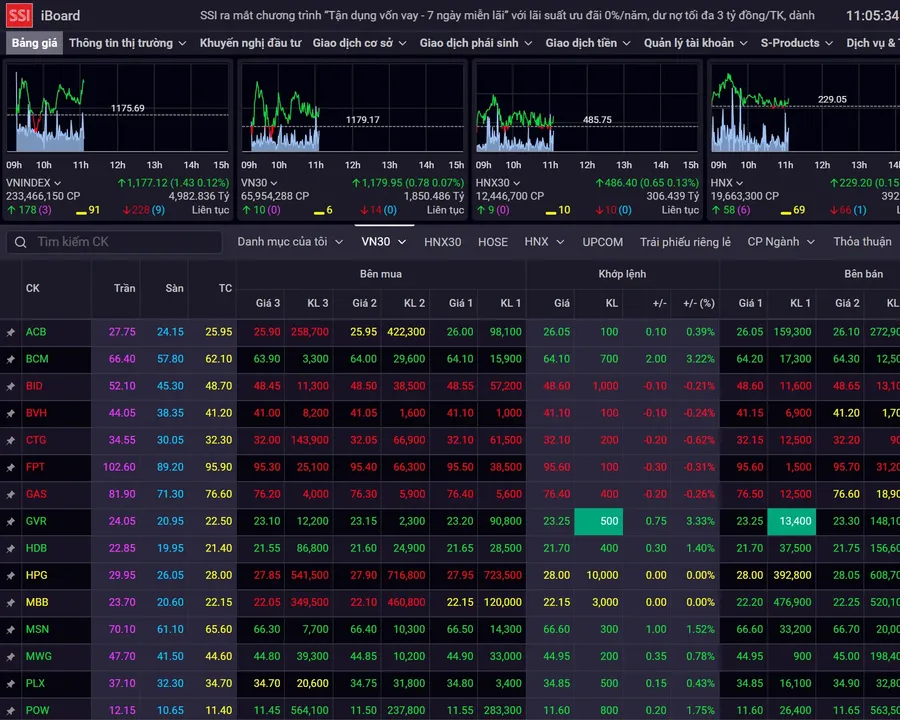
Task: Click the GVR ticker symbol
Action: (36, 522)
